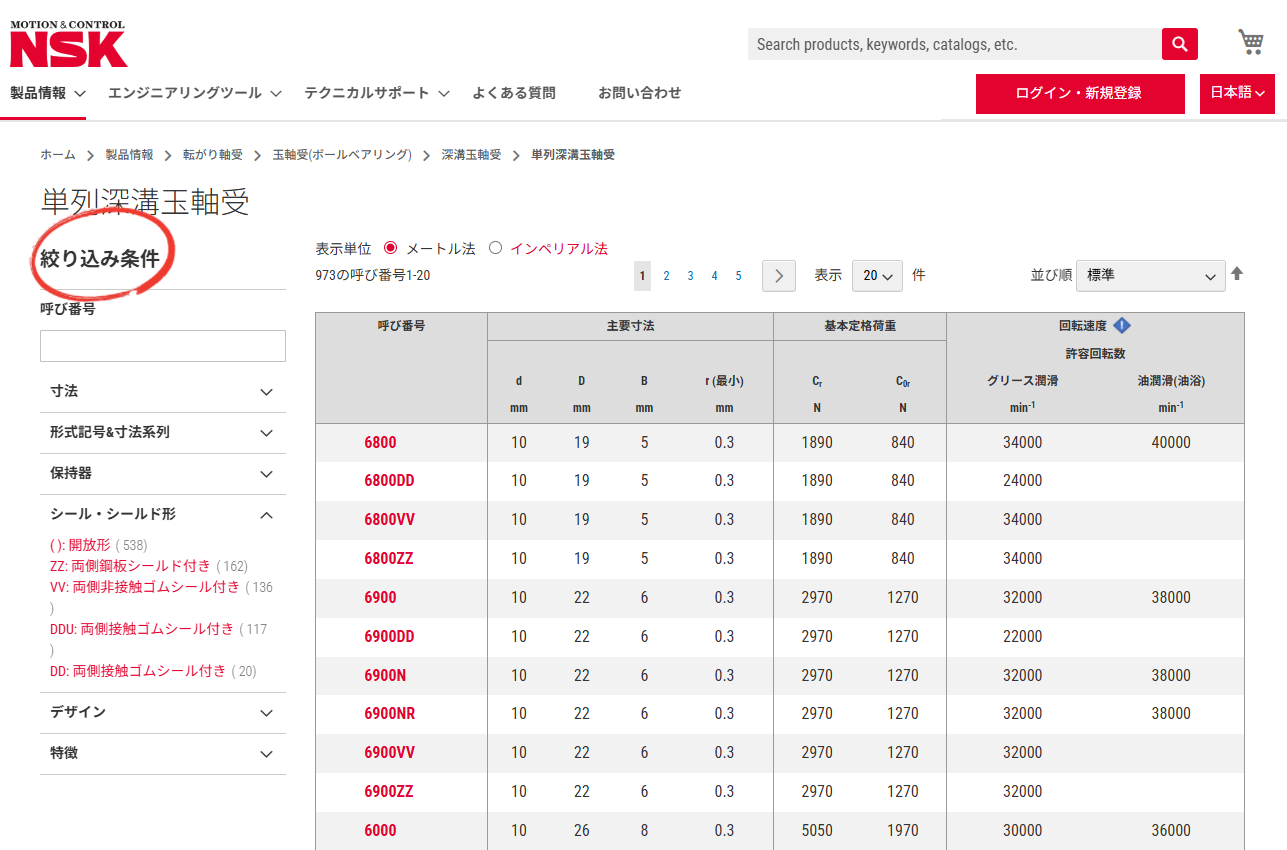Click the search magnifying glass icon
1287x850 pixels.
1178,43
